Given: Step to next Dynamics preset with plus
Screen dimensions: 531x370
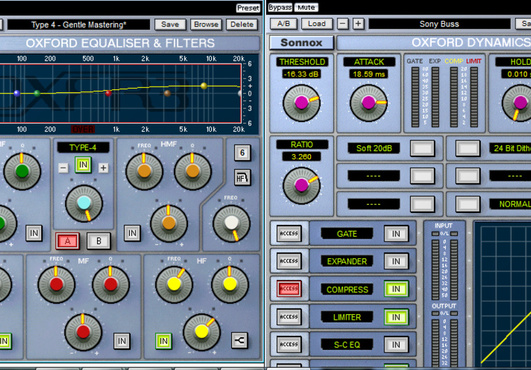Looking at the screenshot, I should point(358,24).
